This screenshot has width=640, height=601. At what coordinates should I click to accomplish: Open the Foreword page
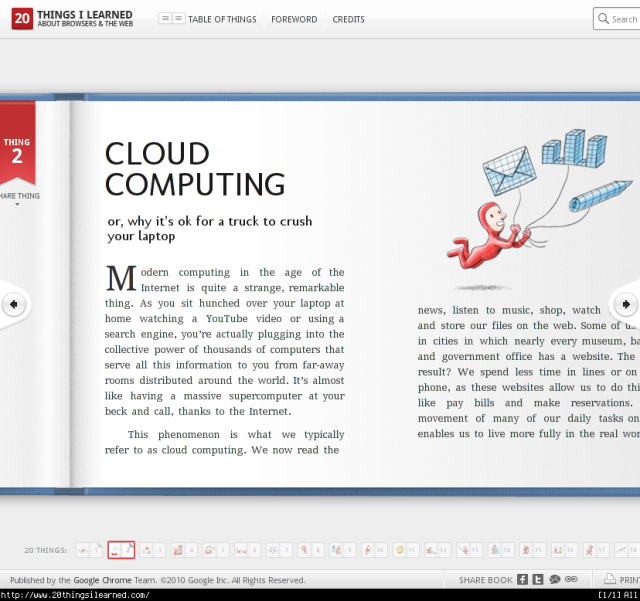[x=294, y=19]
